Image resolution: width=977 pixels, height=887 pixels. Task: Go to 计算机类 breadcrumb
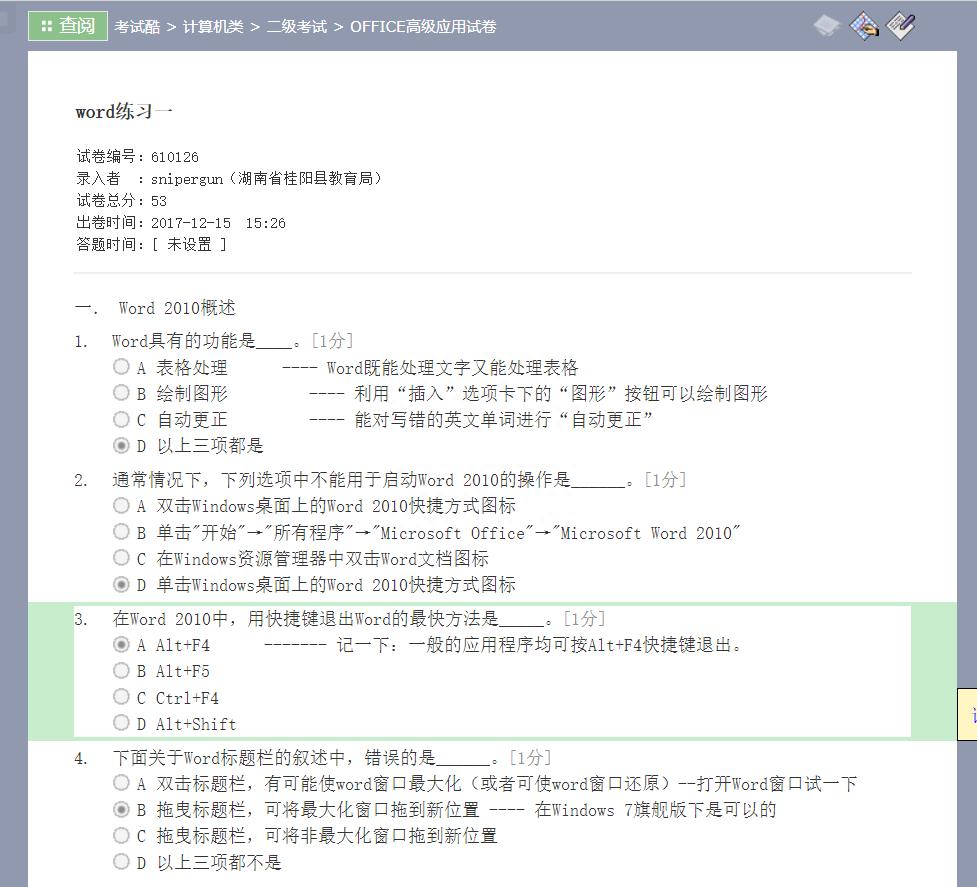(x=213, y=27)
